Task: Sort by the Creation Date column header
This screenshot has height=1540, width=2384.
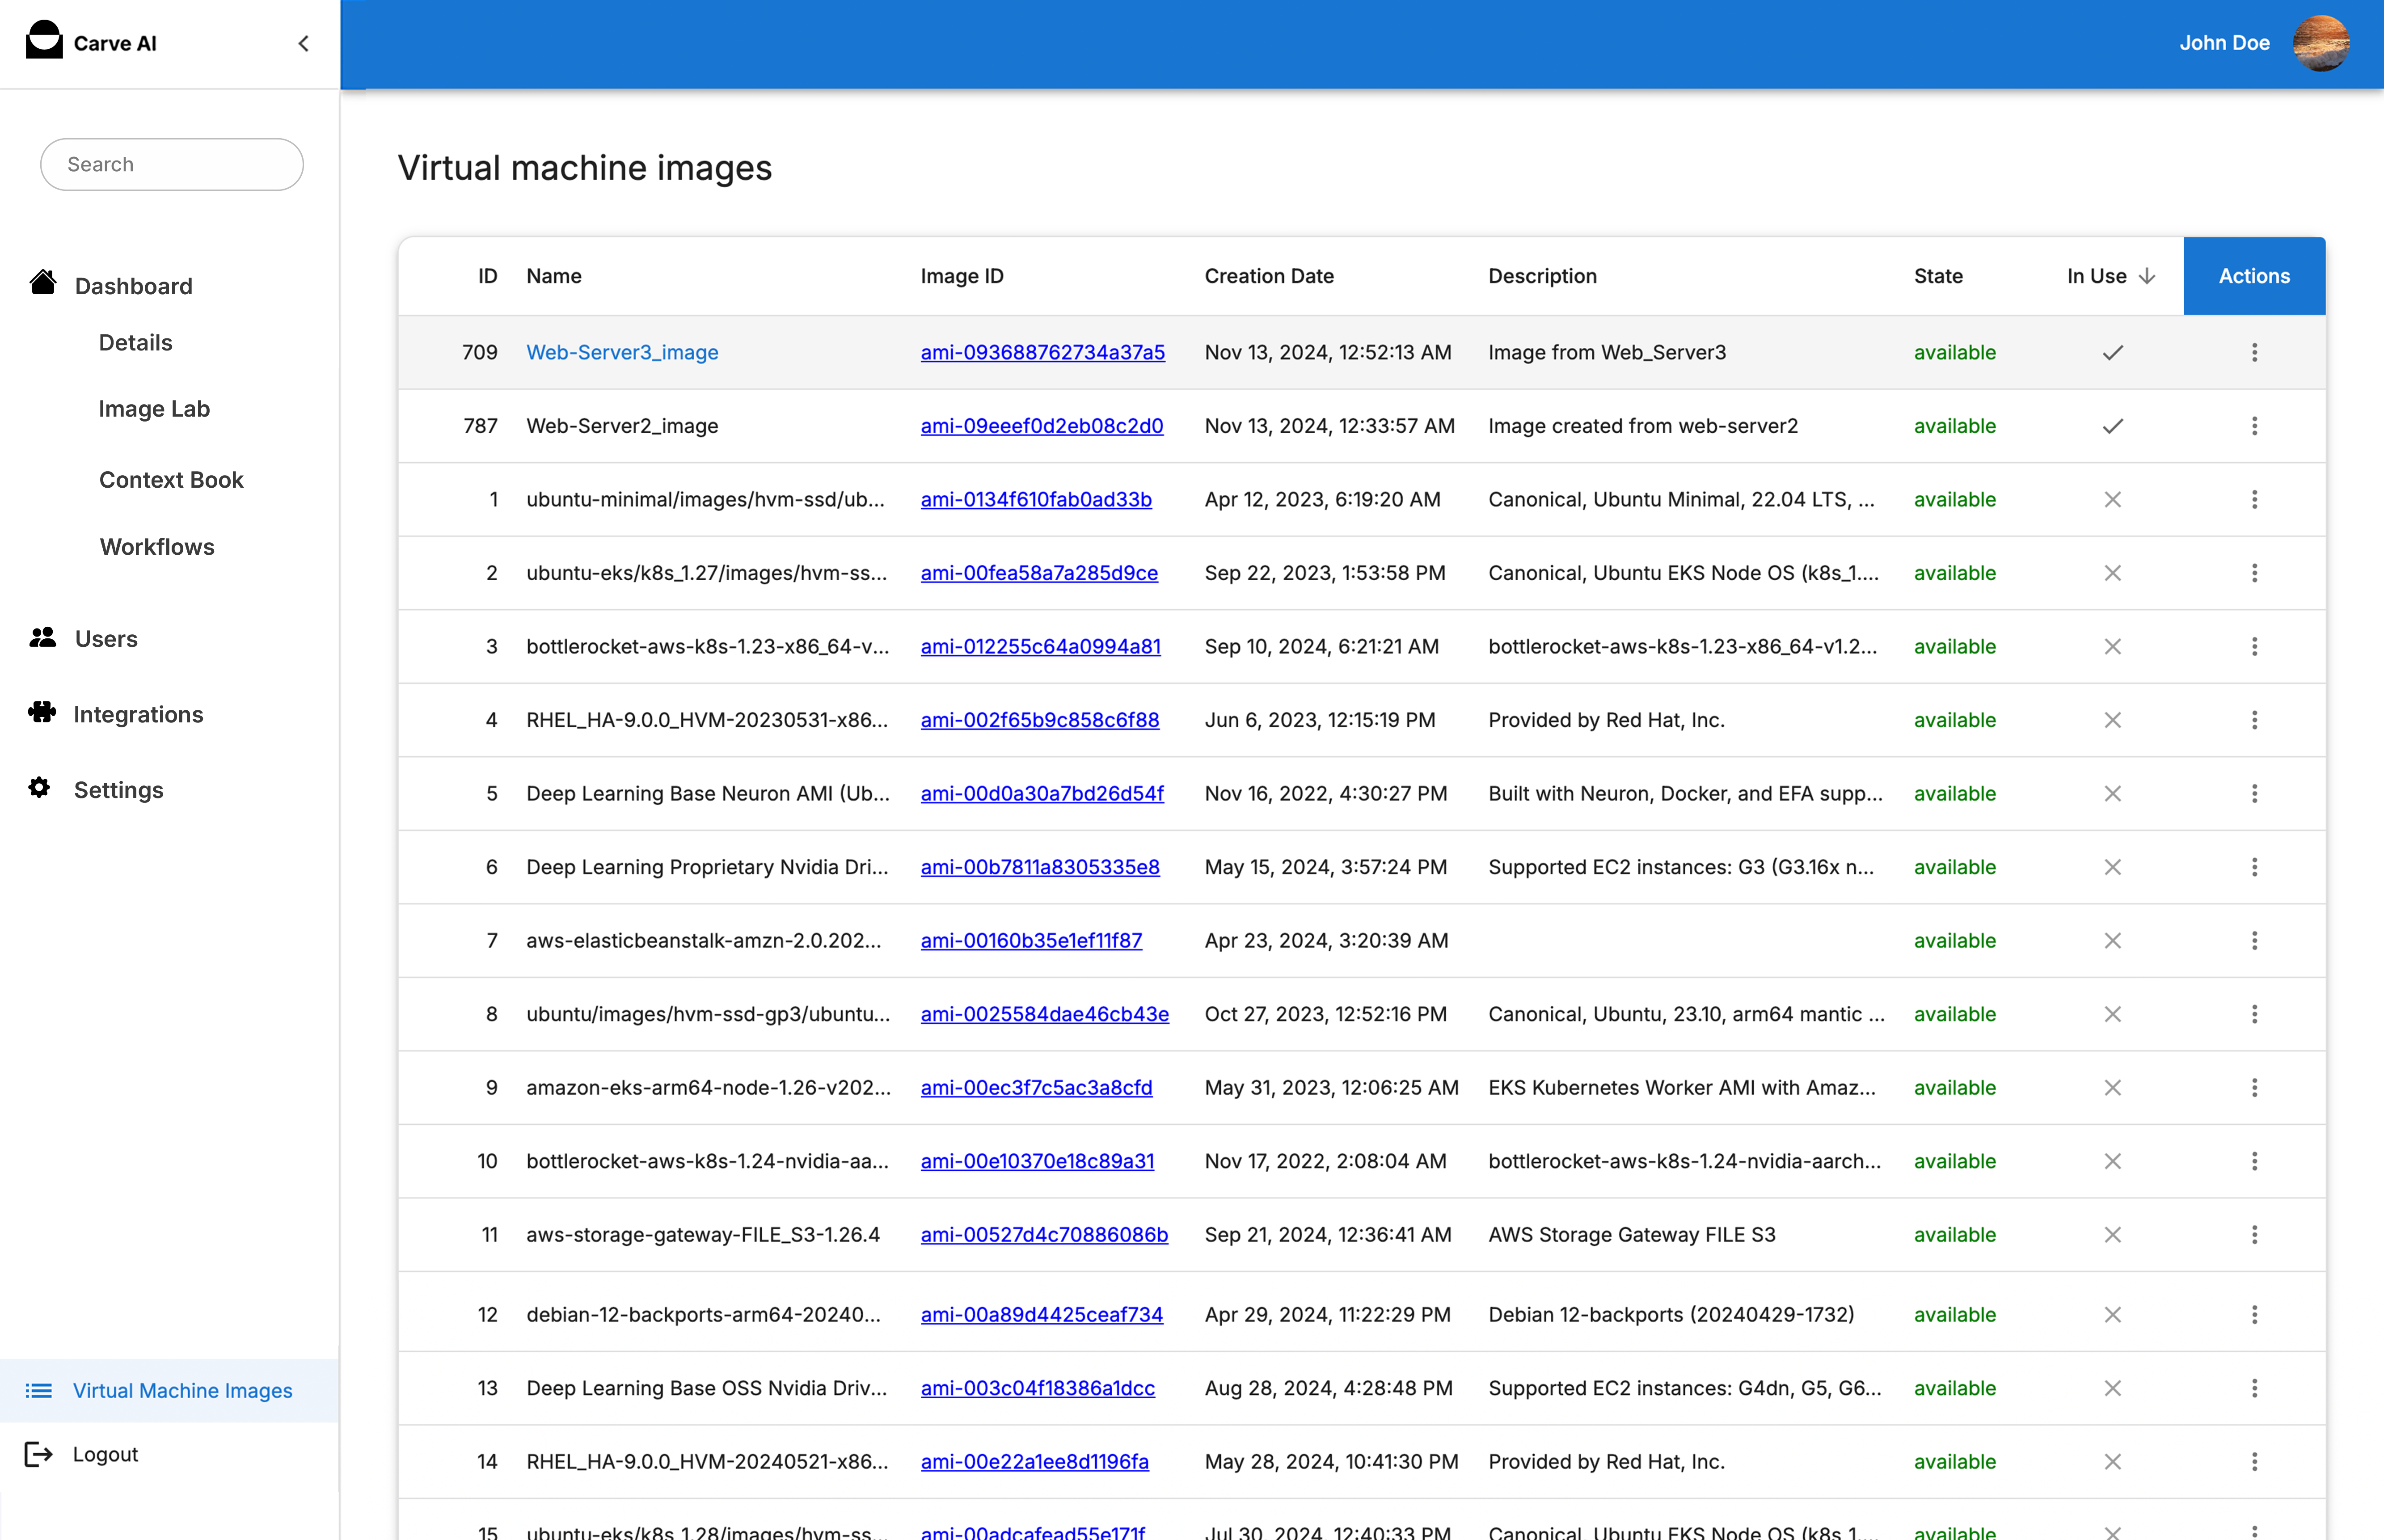Action: [x=1268, y=276]
